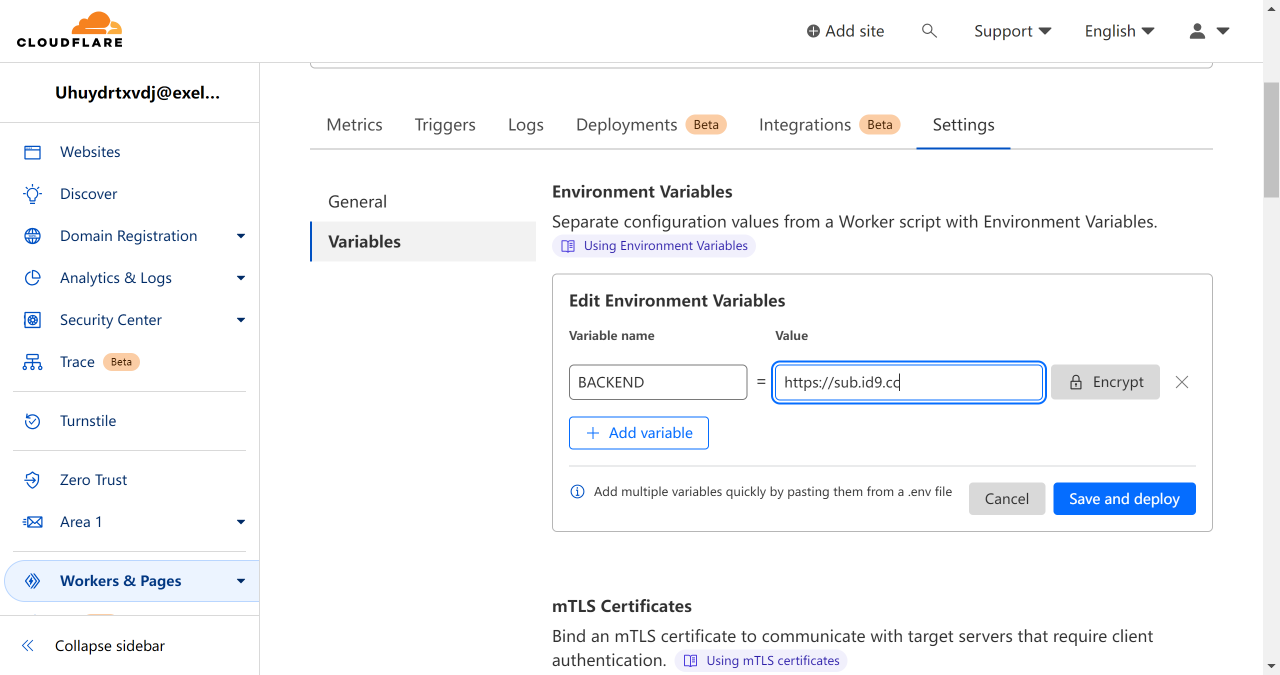Encrypt the BACKEND variable value
1280x675 pixels.
click(1105, 382)
